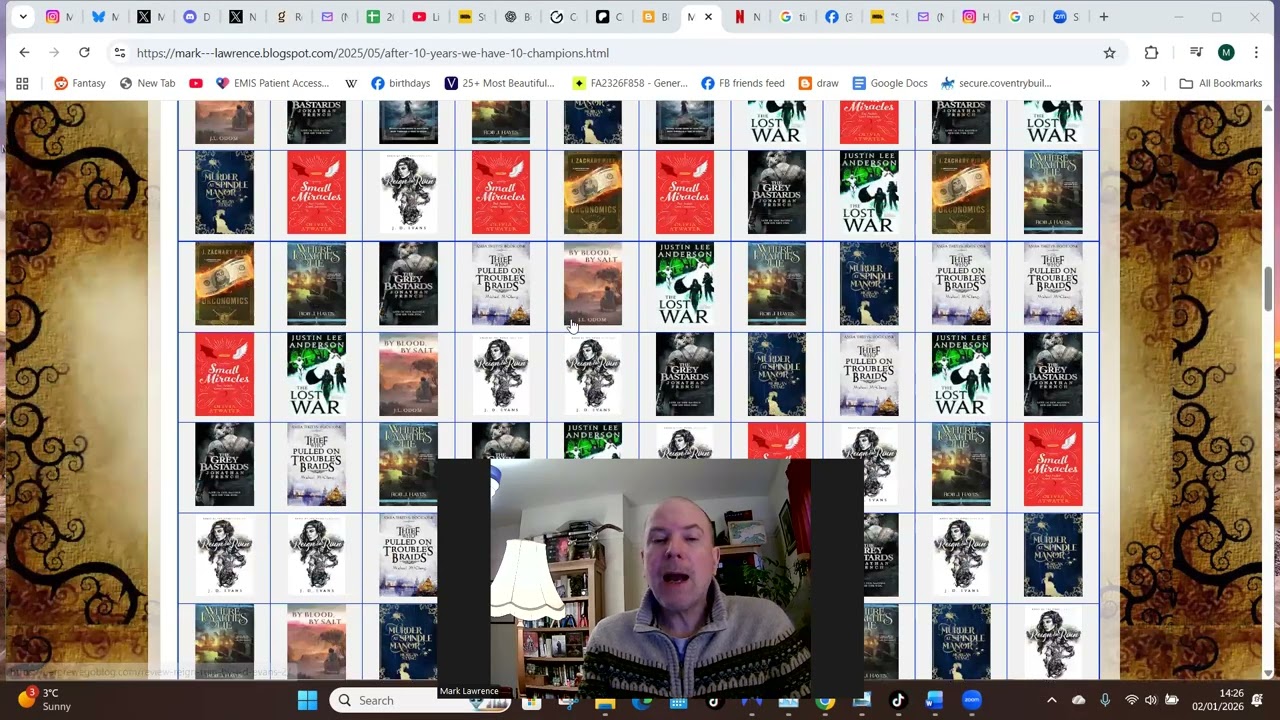Open the Fantasy bookmark
1280x720 pixels.
pyautogui.click(x=79, y=83)
